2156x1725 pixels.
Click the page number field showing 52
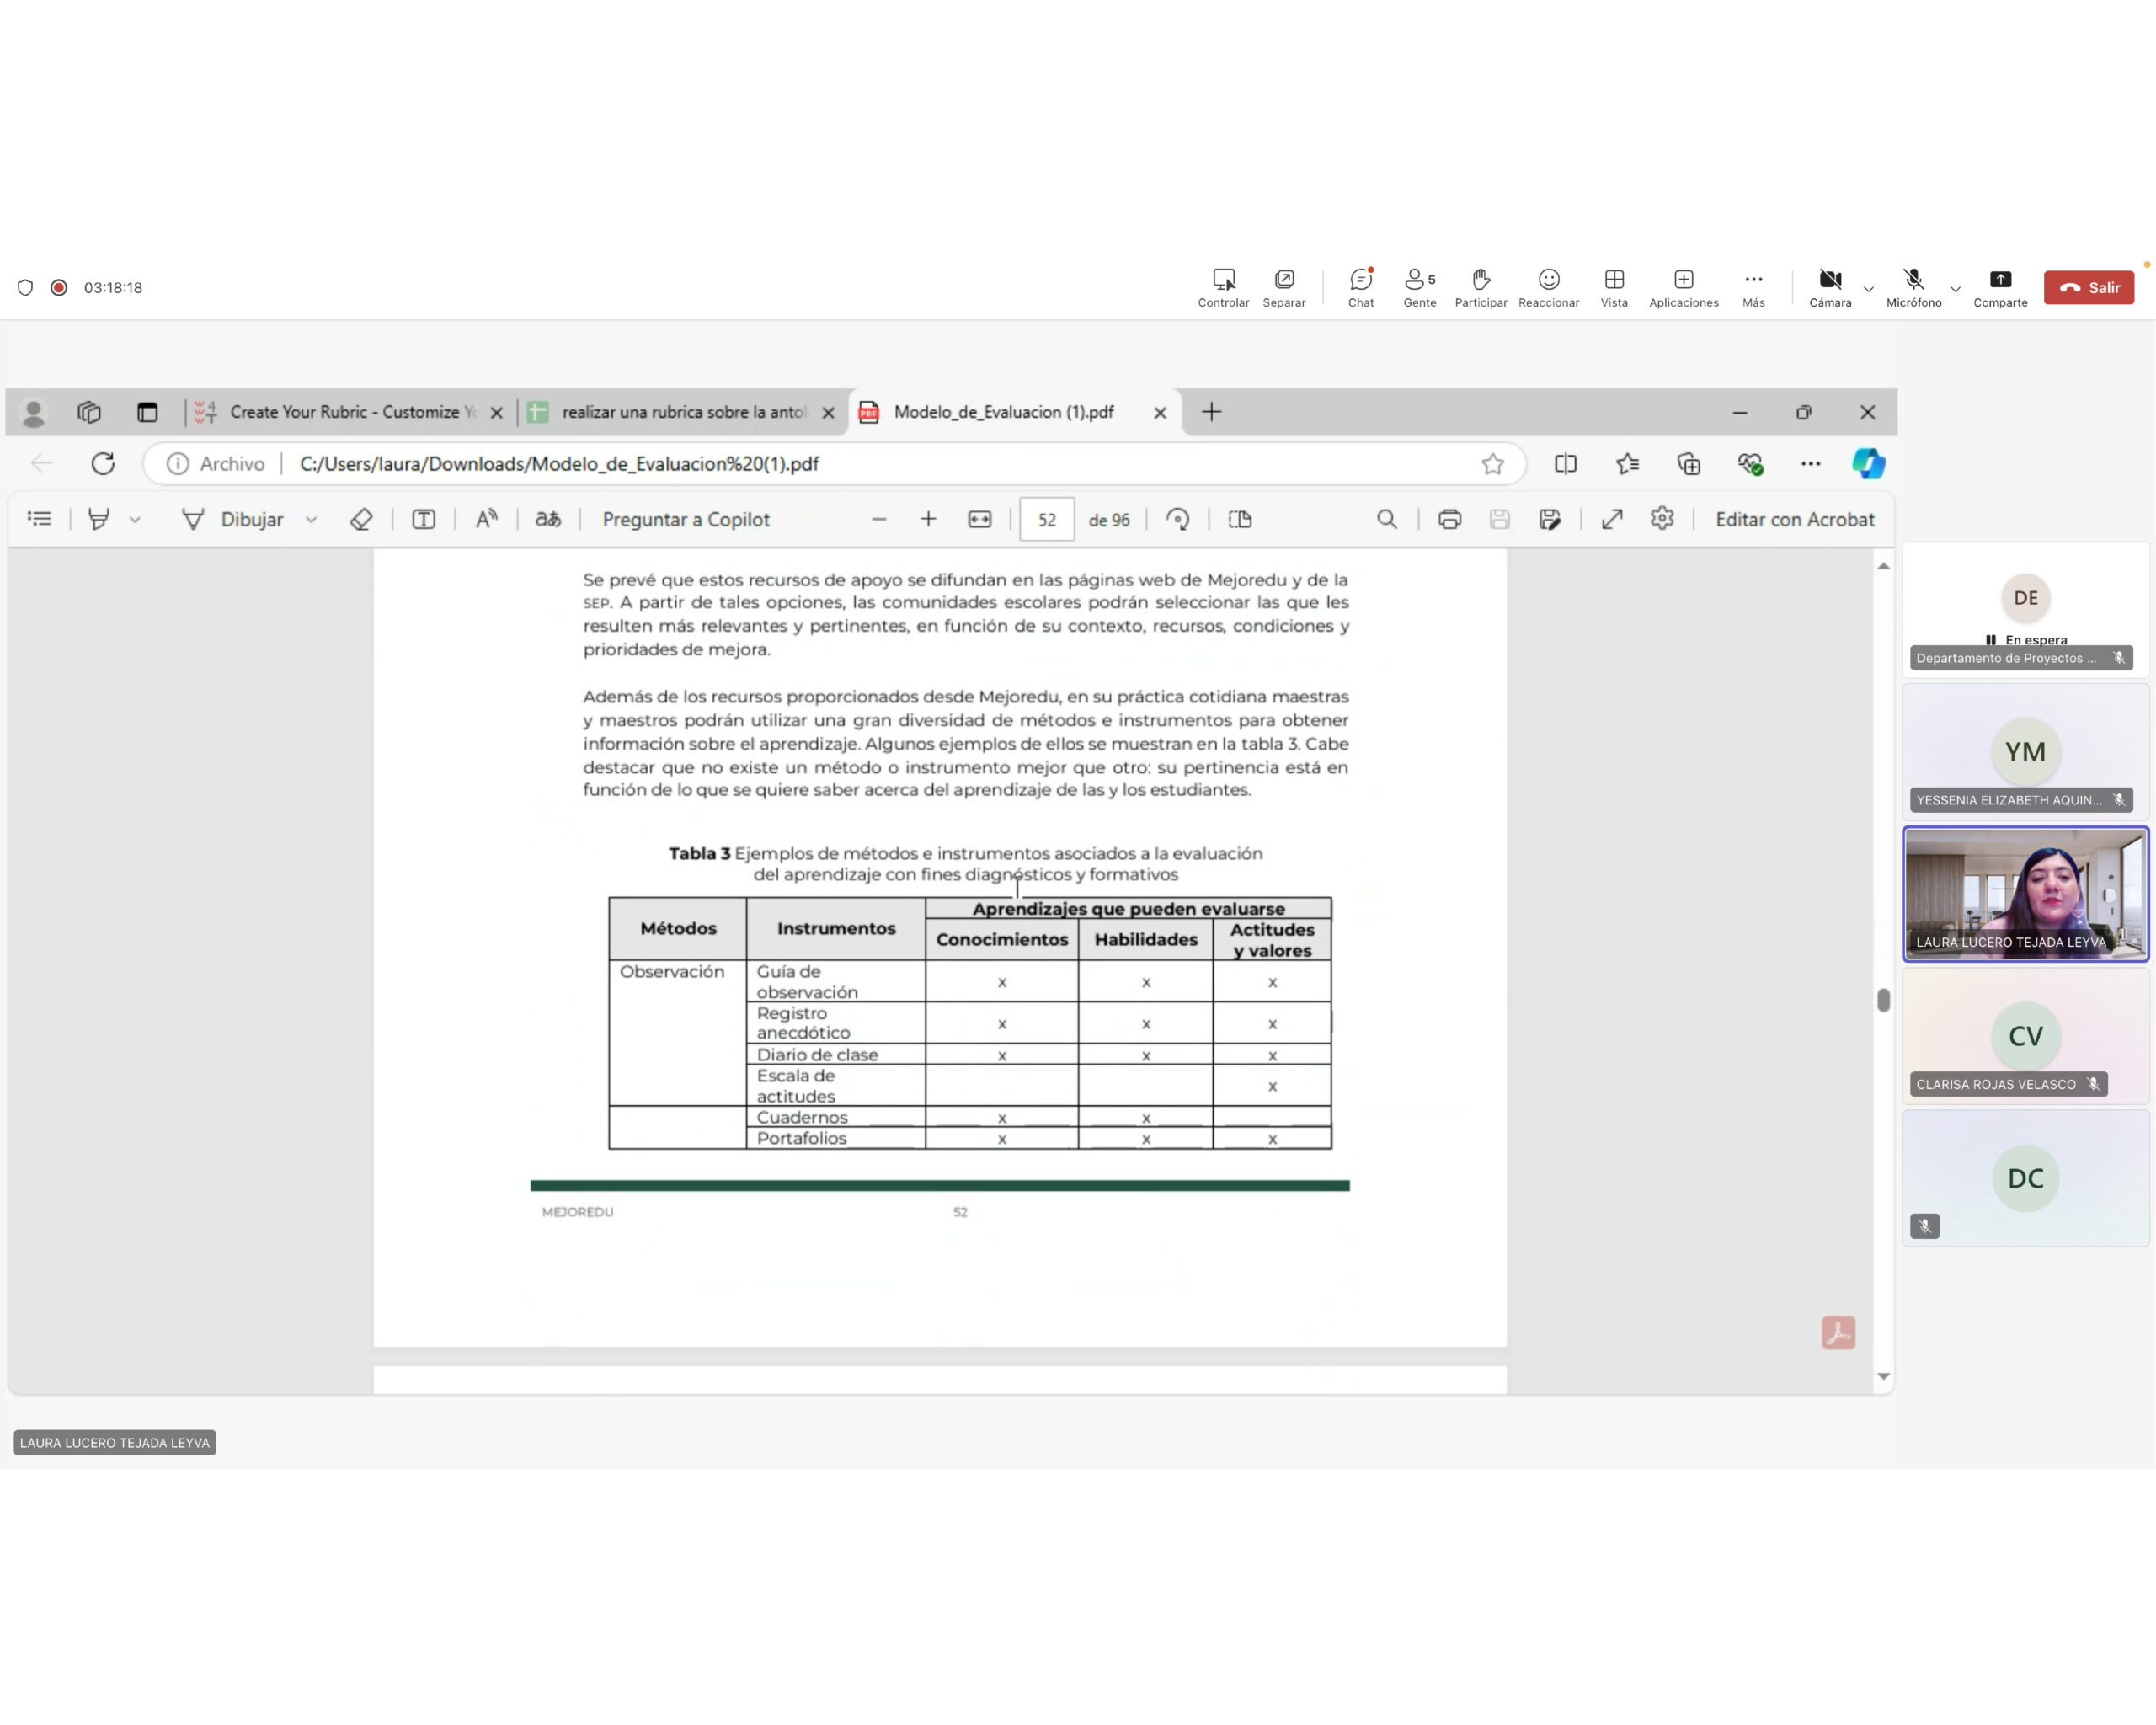1047,519
